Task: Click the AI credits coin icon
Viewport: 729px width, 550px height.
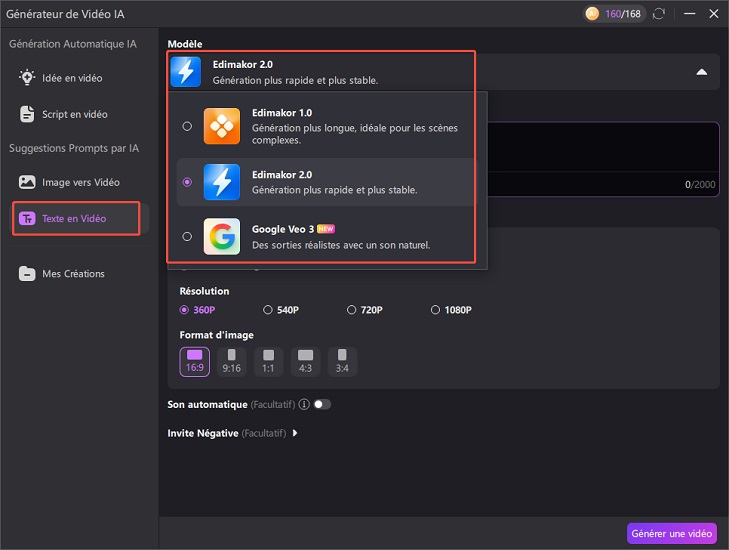Action: [592, 14]
